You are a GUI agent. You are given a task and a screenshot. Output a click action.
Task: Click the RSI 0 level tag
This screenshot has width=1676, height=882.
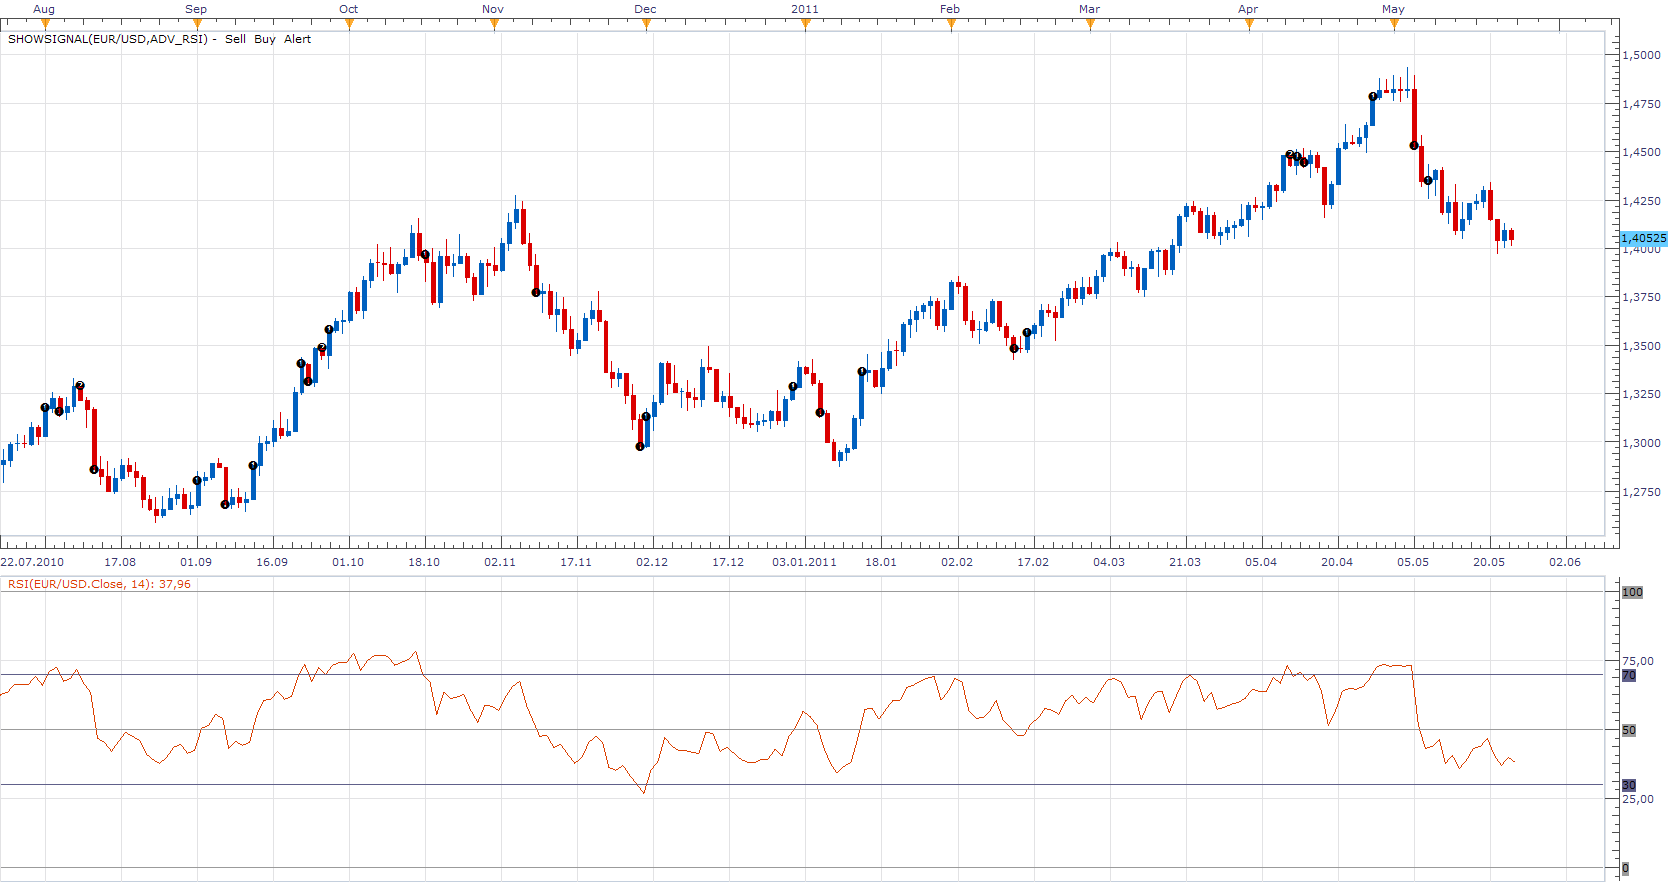click(x=1625, y=868)
